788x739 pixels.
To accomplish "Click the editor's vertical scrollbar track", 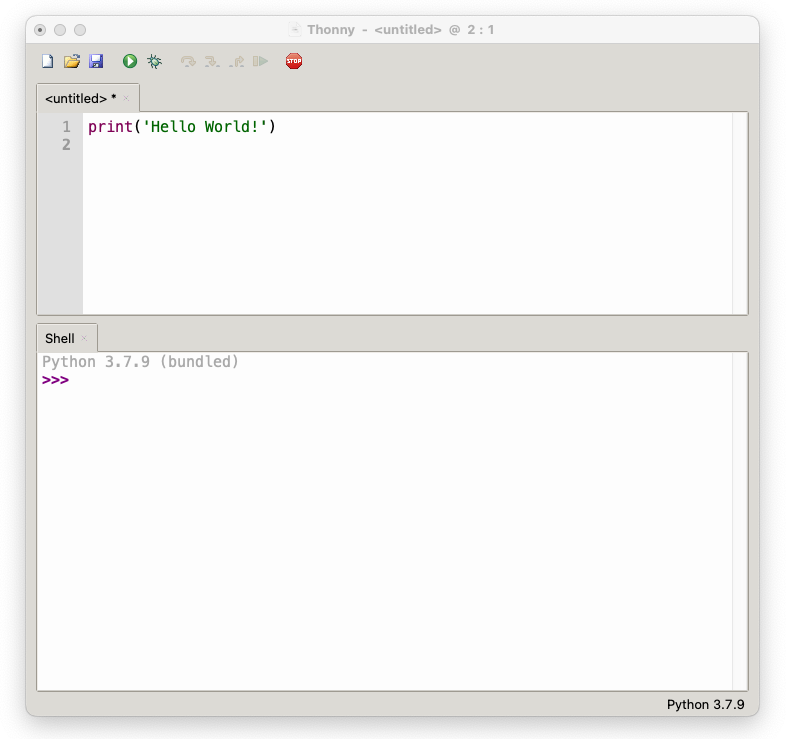I will click(740, 213).
